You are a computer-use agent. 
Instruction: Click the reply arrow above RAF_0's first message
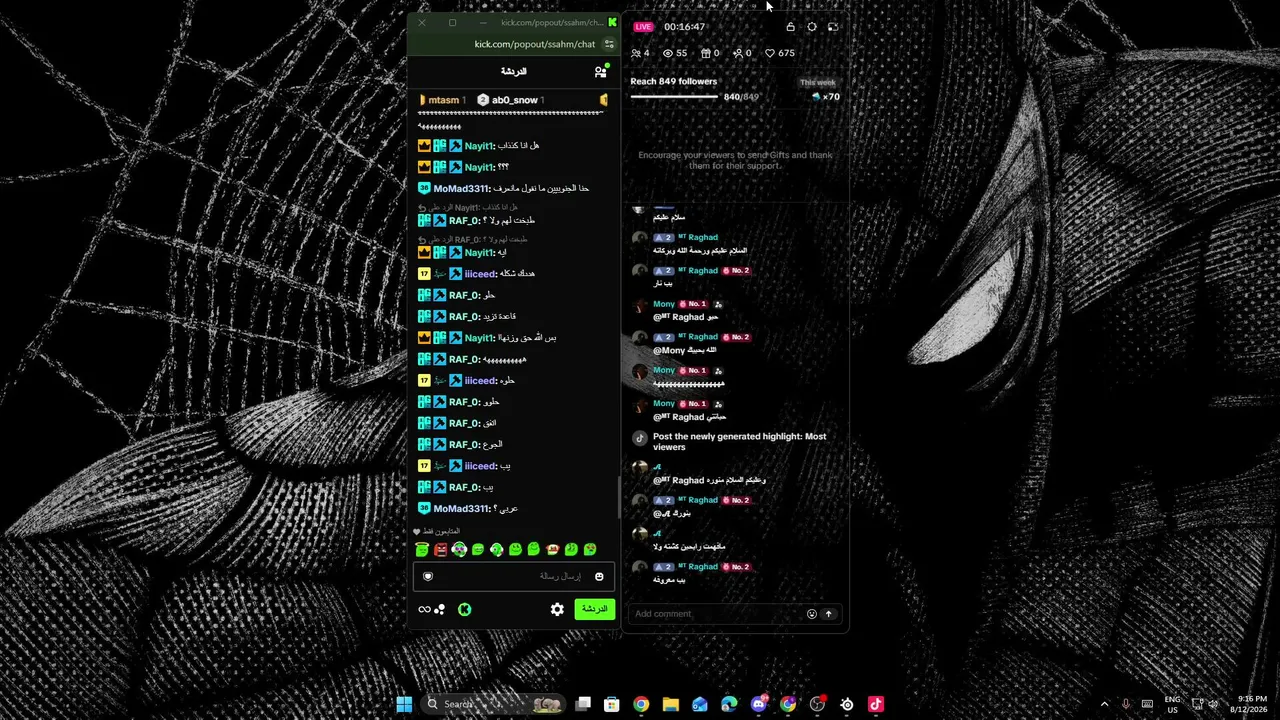423,208
